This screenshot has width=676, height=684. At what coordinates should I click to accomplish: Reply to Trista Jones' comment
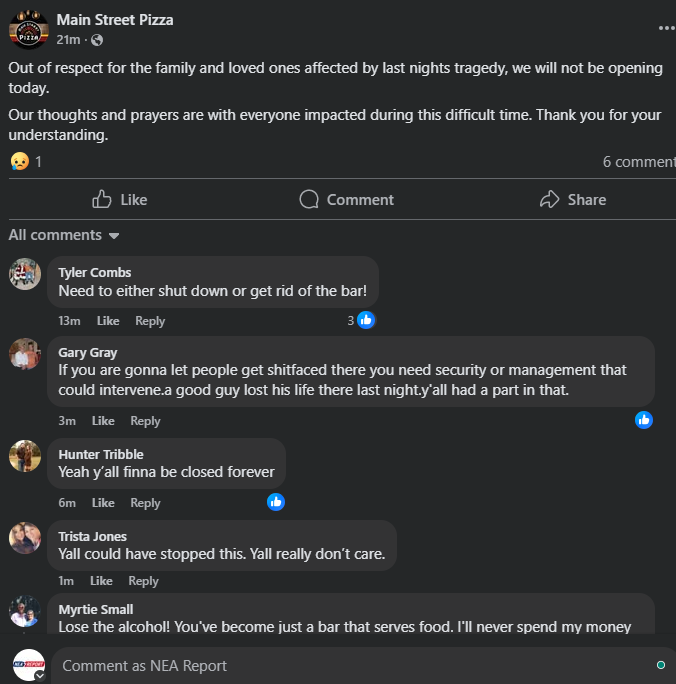click(x=143, y=581)
